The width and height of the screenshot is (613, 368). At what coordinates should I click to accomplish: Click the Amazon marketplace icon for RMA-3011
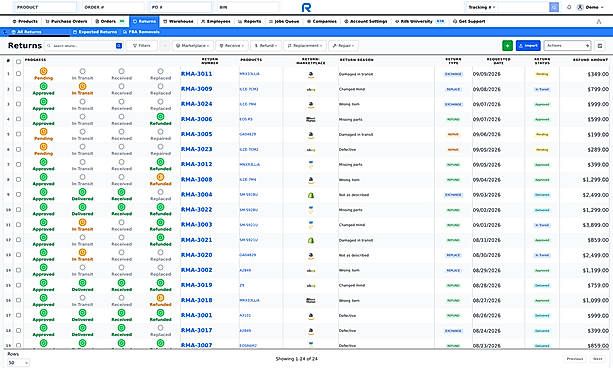[x=311, y=74]
